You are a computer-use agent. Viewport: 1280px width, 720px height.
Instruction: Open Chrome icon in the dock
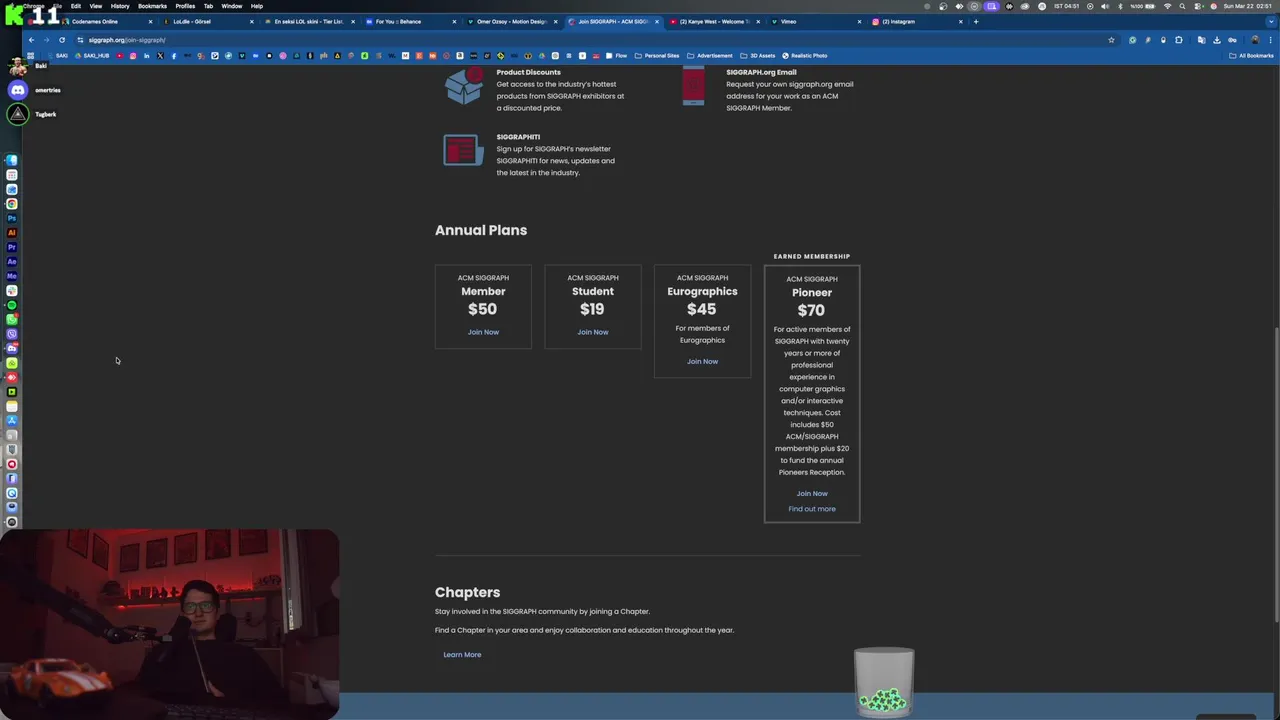point(12,203)
